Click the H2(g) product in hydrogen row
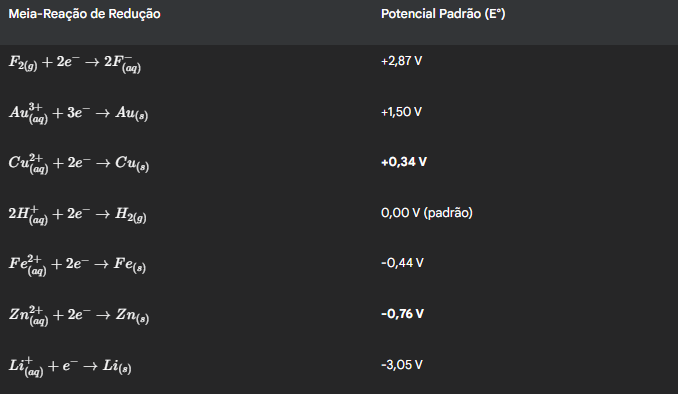Image resolution: width=678 pixels, height=394 pixels. [131, 215]
